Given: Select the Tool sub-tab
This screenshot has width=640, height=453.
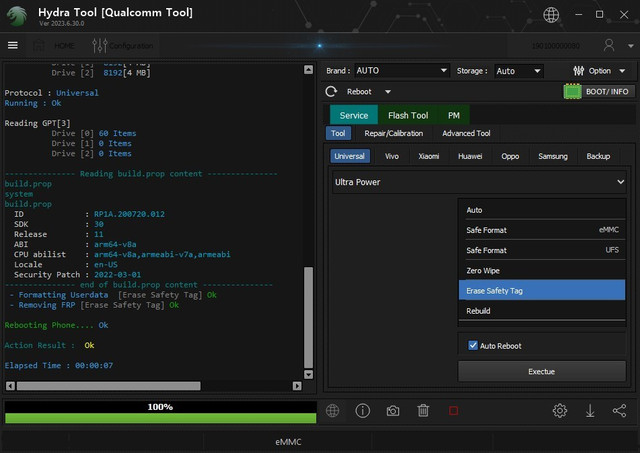Looking at the screenshot, I should [338, 133].
